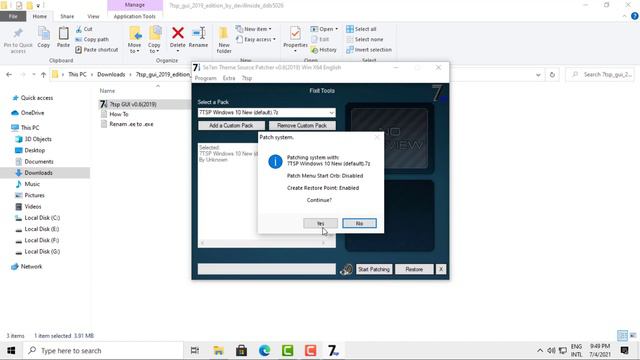This screenshot has width=640, height=360.
Task: Open the Explorer help icon
Action: coord(634,16)
